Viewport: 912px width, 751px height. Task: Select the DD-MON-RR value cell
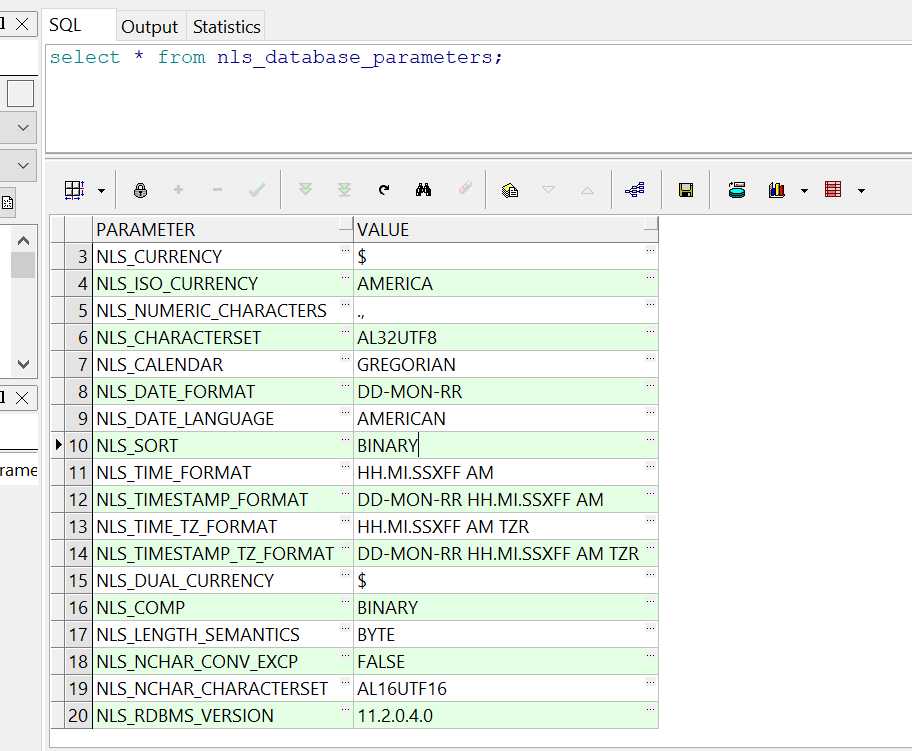tap(505, 391)
